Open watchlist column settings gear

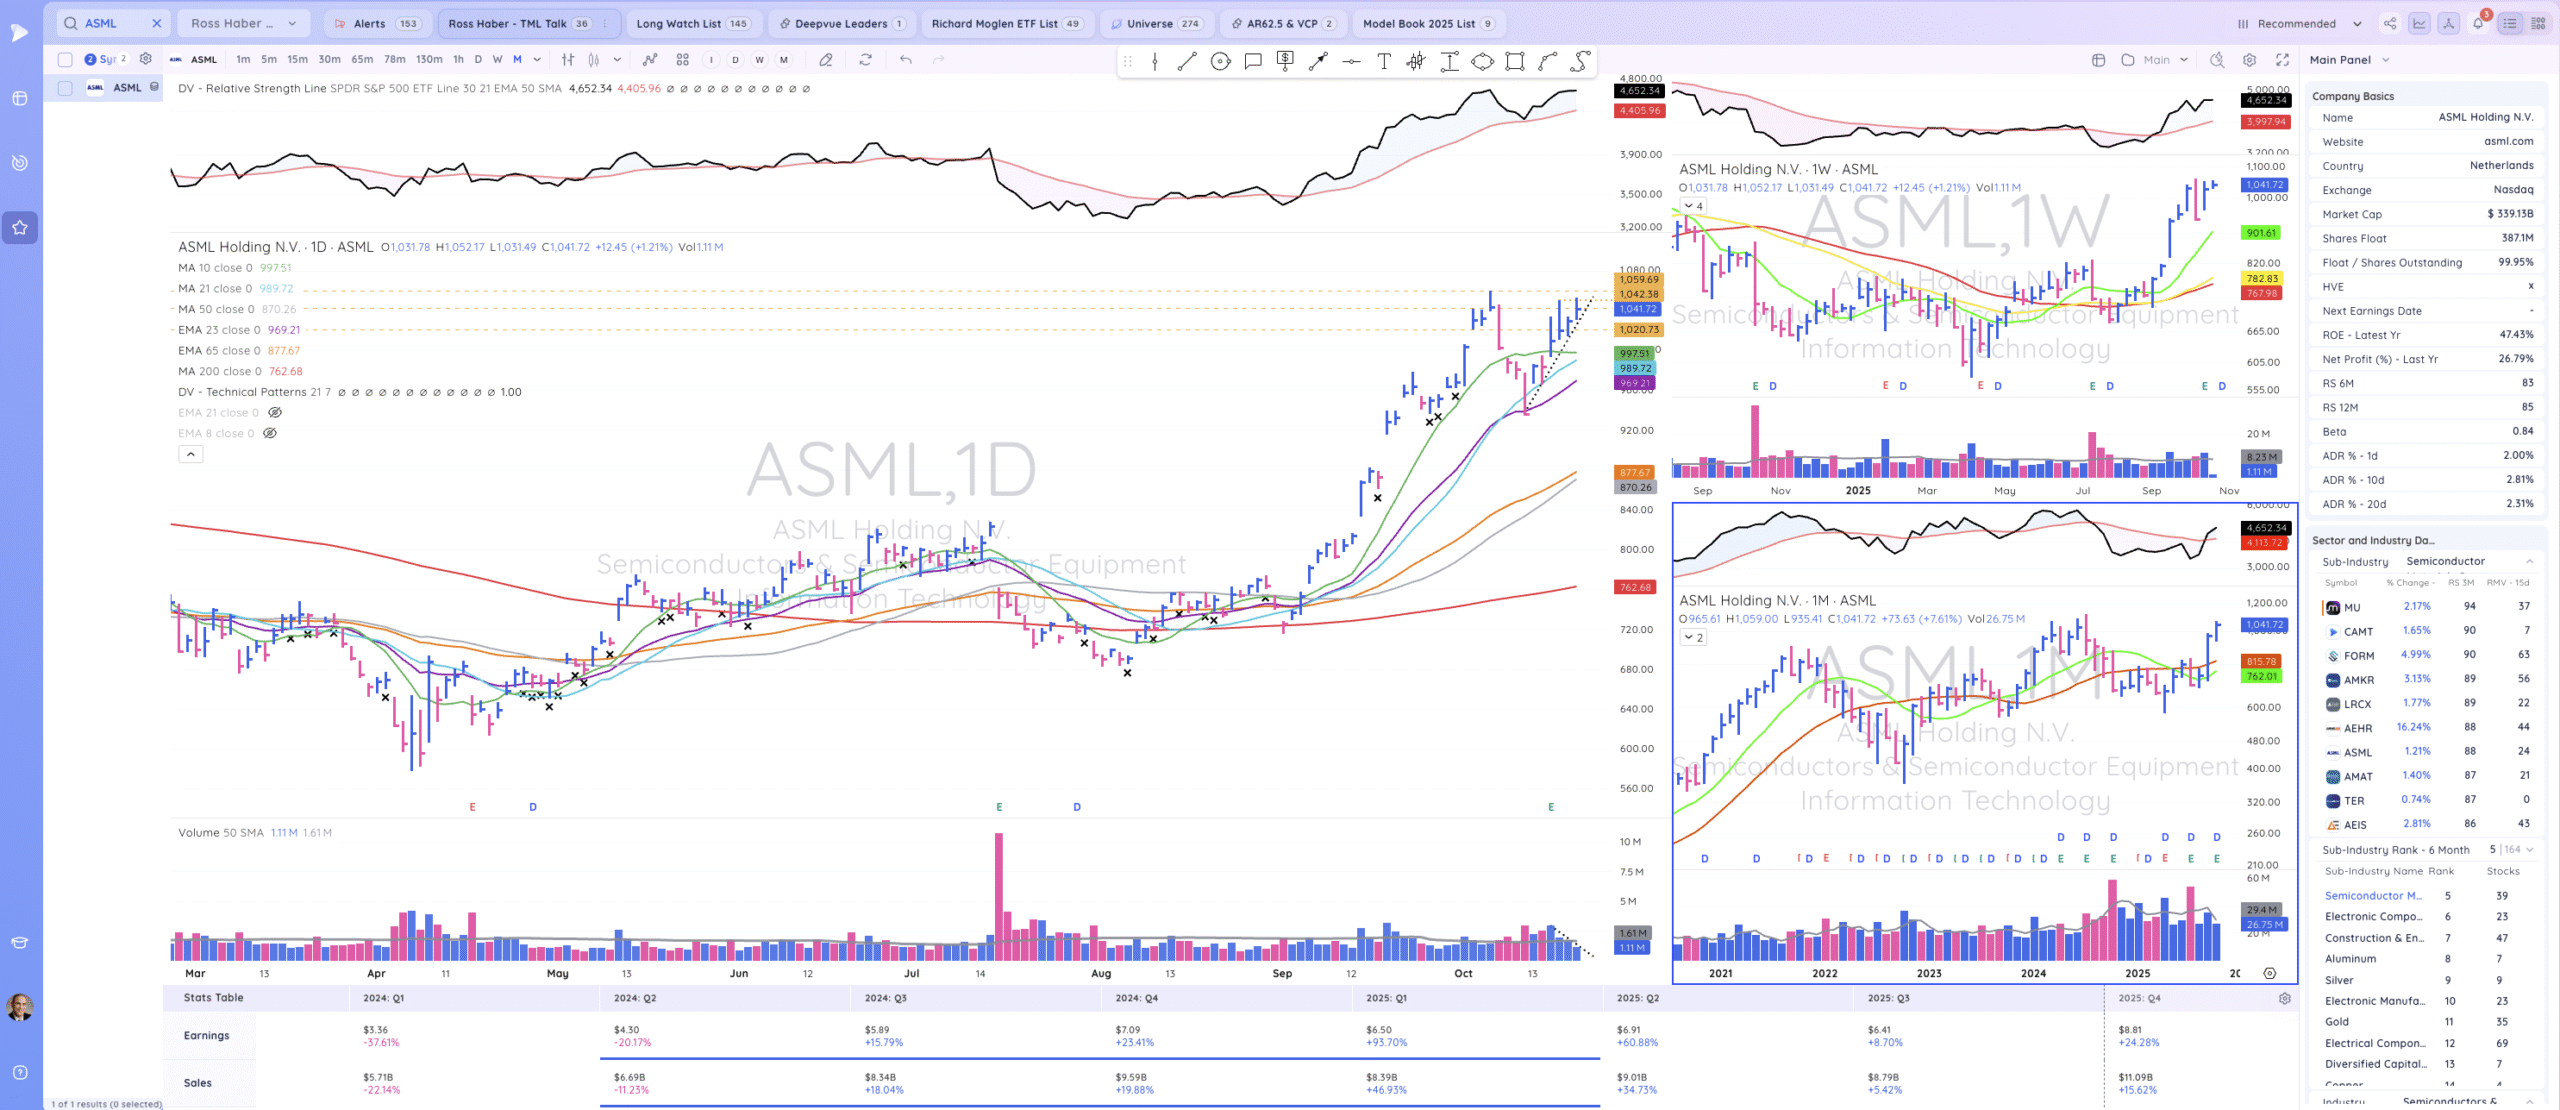146,59
